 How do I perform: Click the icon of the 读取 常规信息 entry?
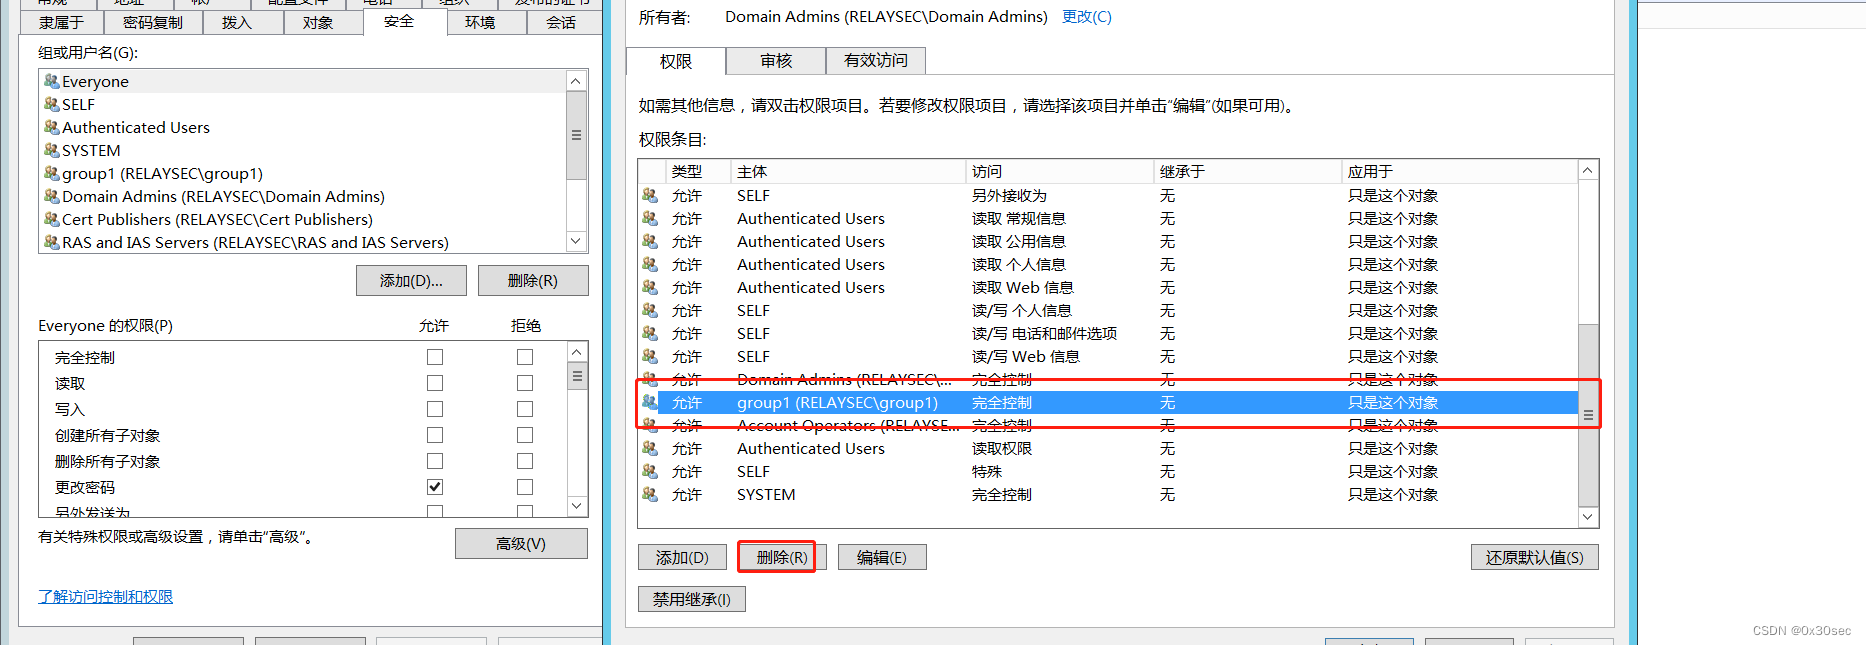pyautogui.click(x=650, y=218)
